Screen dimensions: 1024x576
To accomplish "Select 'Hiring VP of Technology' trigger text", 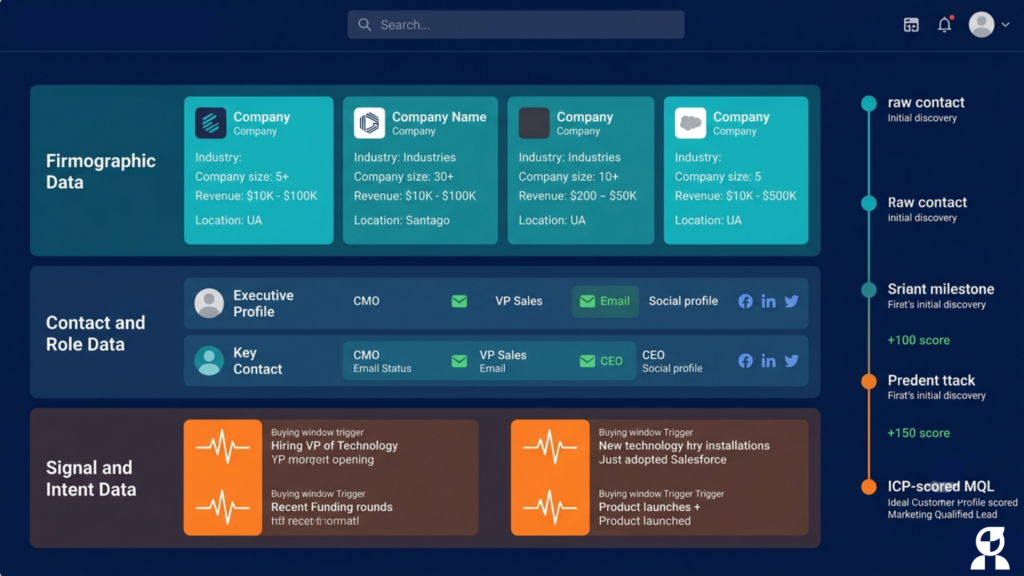I will pos(334,445).
